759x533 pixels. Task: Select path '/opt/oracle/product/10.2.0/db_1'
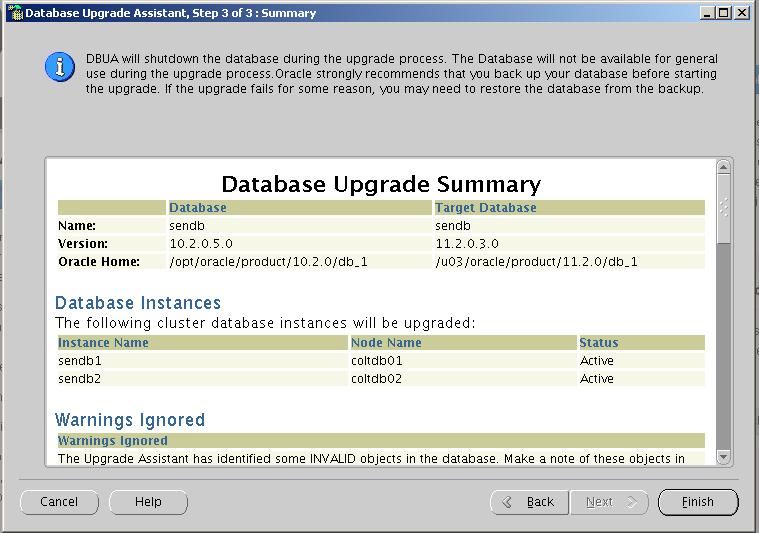268,262
